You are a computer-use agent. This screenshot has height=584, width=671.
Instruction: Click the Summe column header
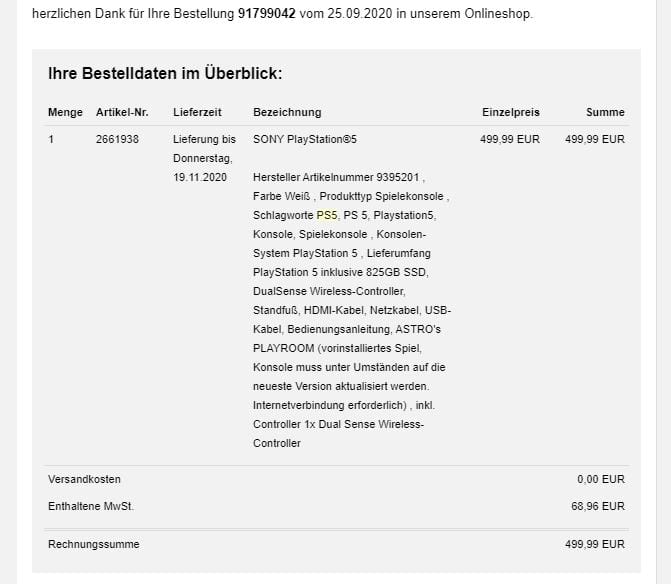605,112
